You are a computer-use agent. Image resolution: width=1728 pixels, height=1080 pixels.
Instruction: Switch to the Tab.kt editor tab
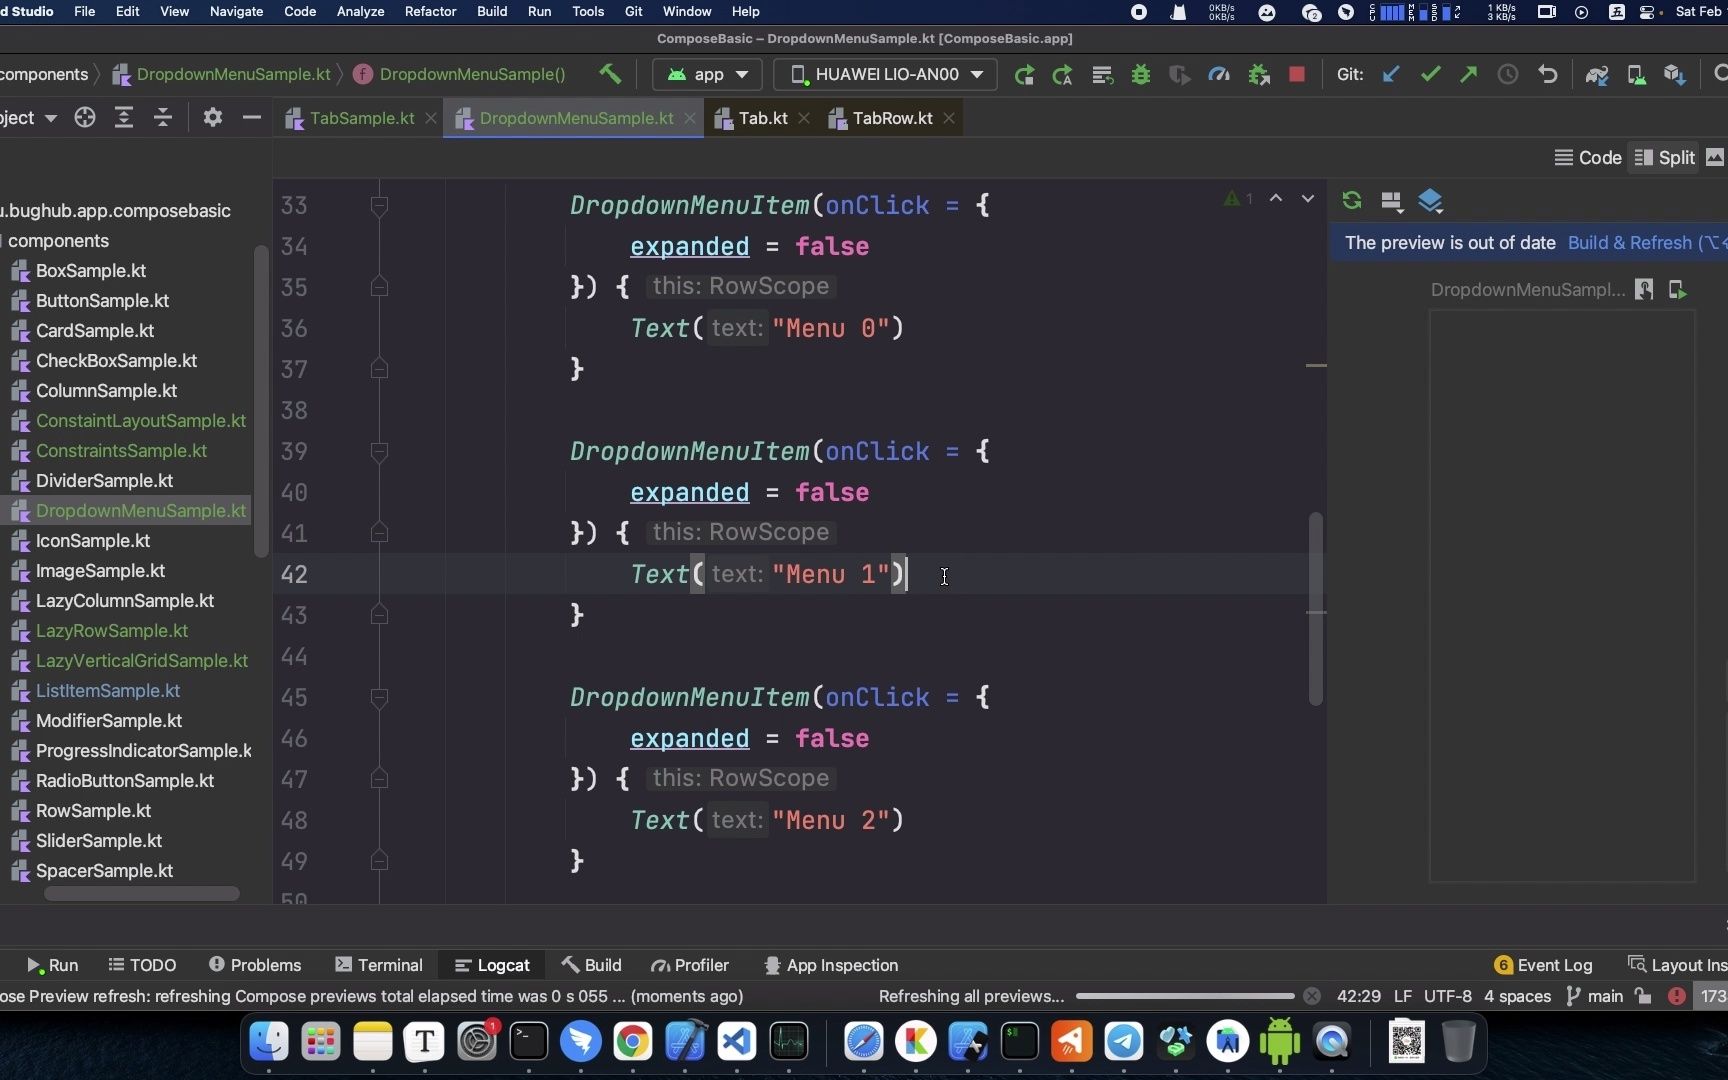(762, 117)
